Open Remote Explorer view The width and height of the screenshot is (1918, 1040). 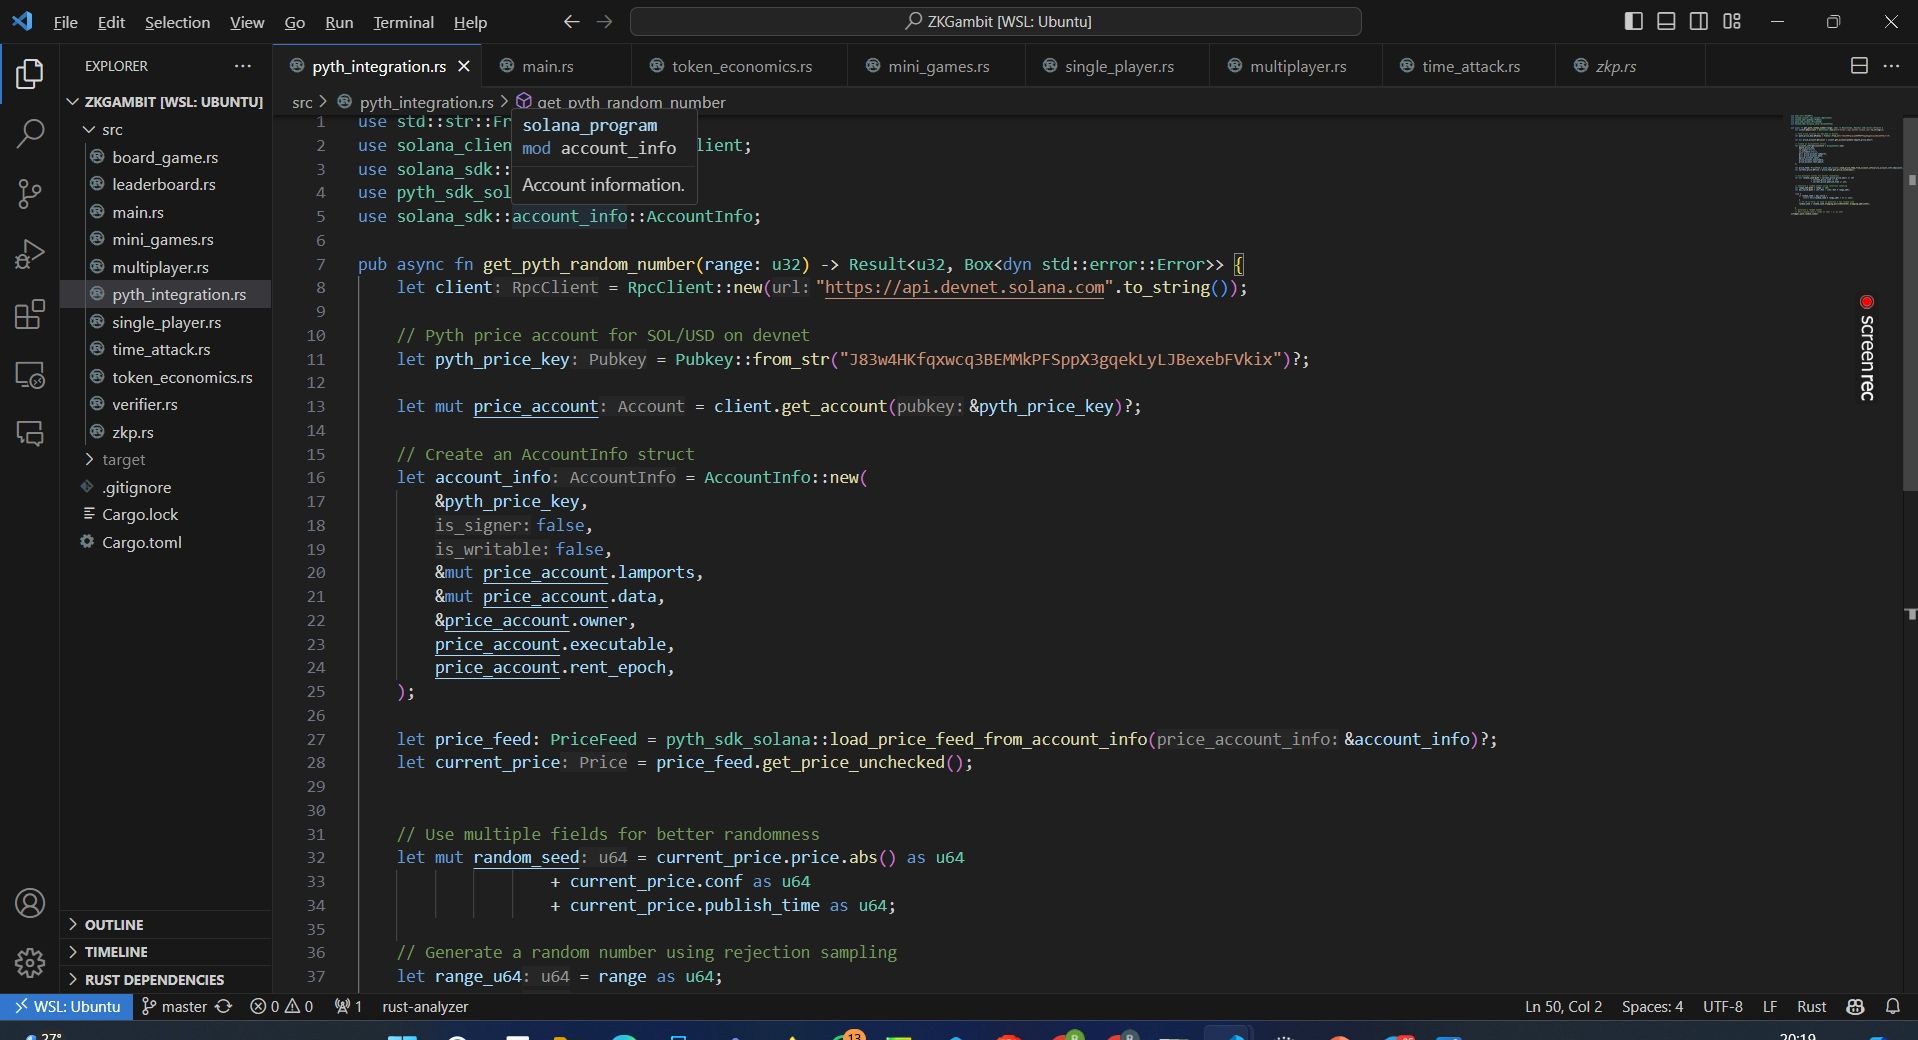coord(30,374)
